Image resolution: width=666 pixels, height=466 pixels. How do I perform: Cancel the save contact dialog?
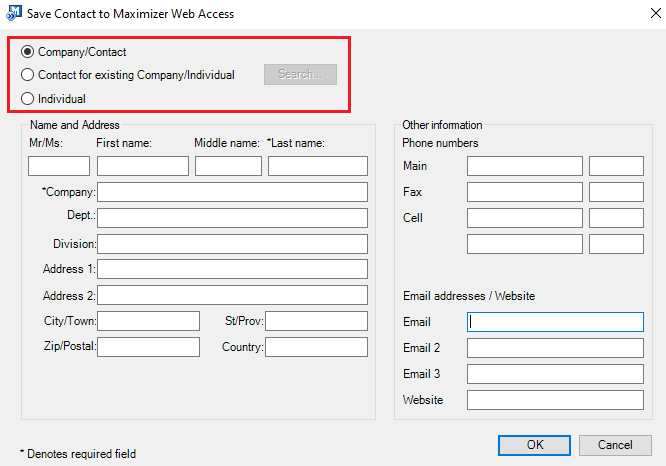point(615,445)
